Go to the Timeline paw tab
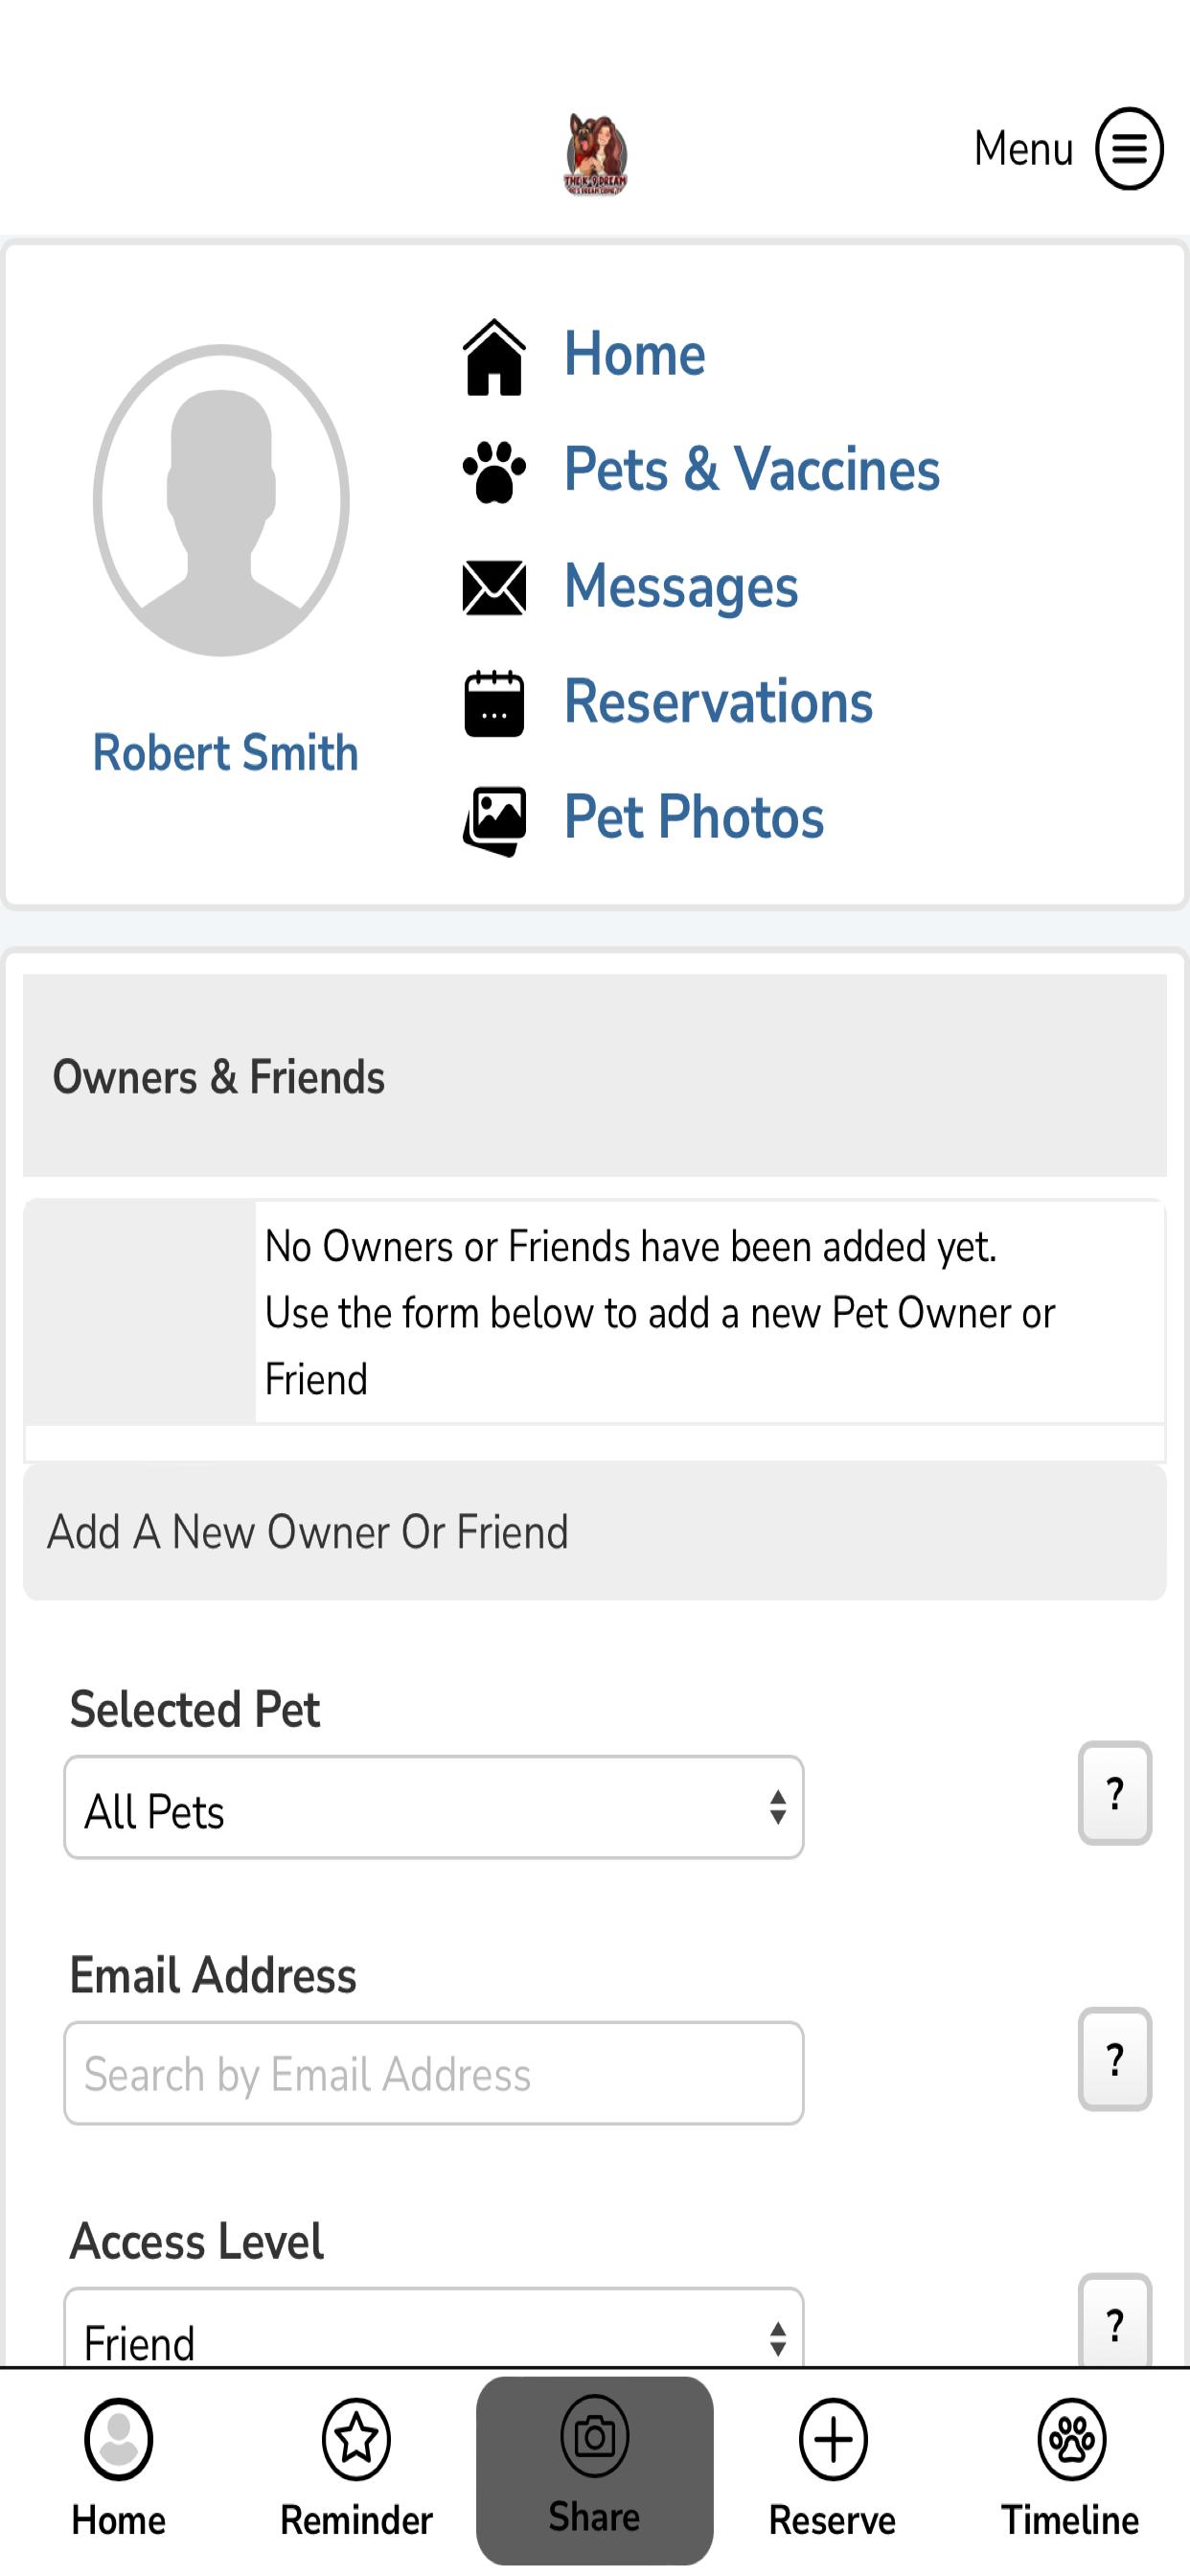Viewport: 1190px width, 2576px height. pos(1070,2470)
